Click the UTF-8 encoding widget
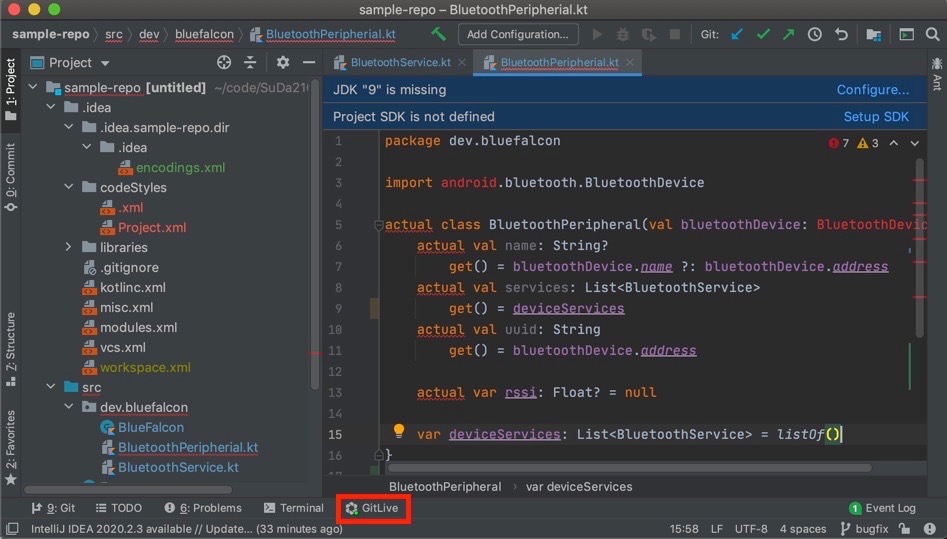 coord(751,529)
